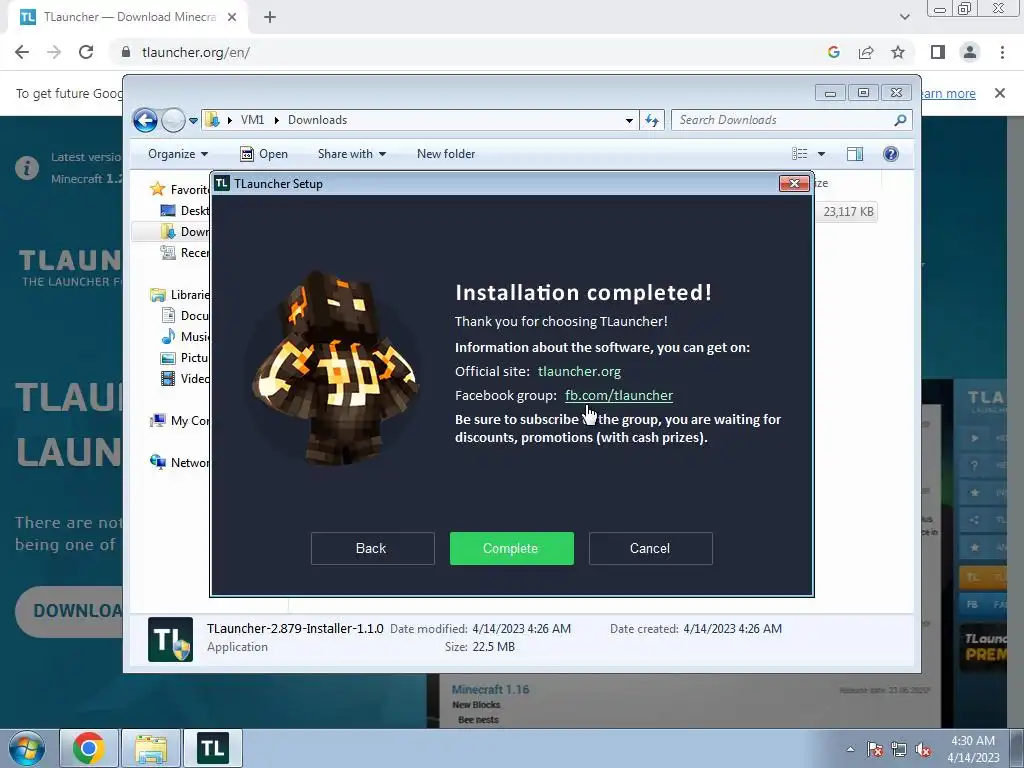Open the Share with menu
Image resolution: width=1024 pixels, height=768 pixels.
tap(351, 154)
